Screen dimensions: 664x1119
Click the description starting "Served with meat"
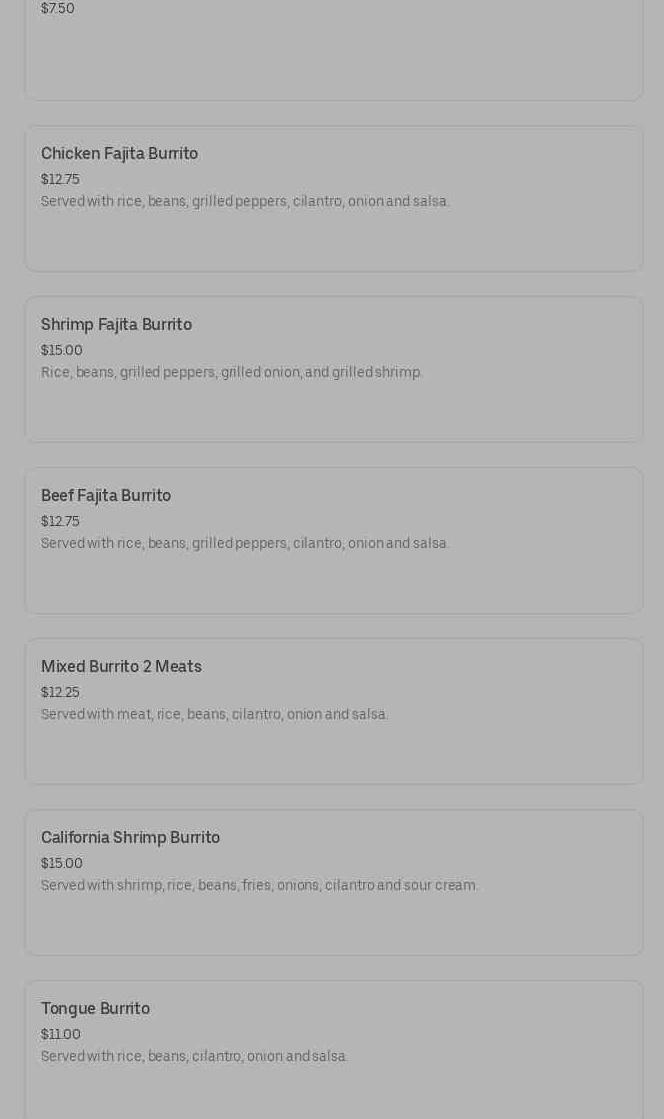click(214, 715)
